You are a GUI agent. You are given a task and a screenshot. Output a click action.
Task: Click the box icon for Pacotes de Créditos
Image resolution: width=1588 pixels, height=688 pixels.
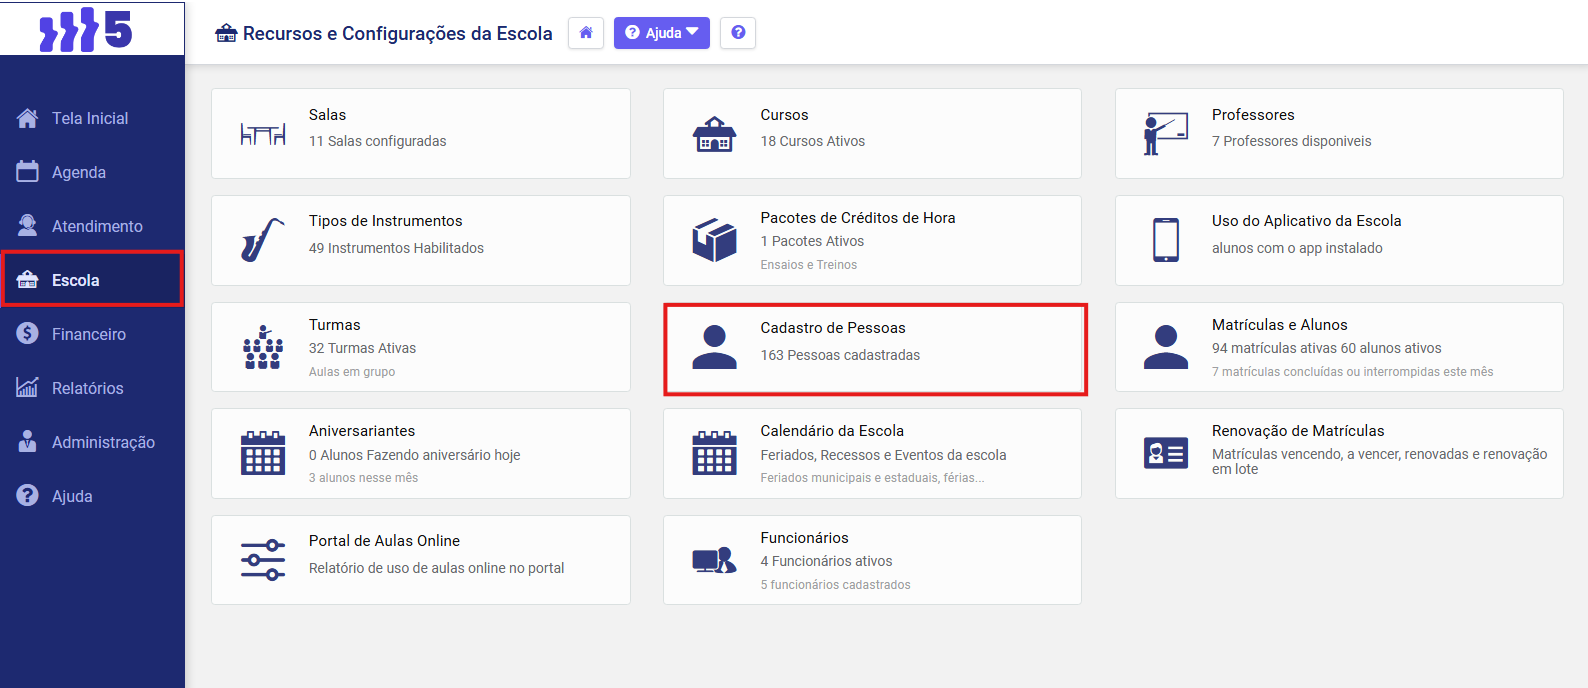point(714,240)
